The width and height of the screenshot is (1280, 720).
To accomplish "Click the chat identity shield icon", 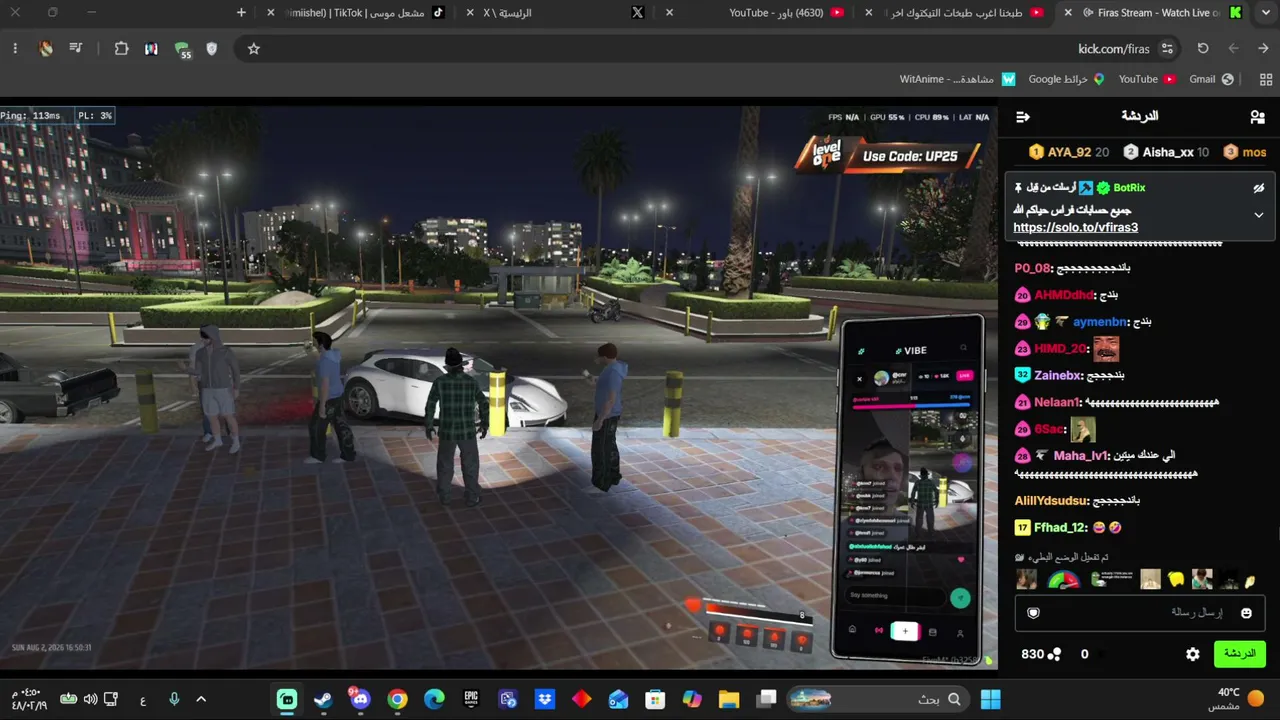I will 1034,613.
